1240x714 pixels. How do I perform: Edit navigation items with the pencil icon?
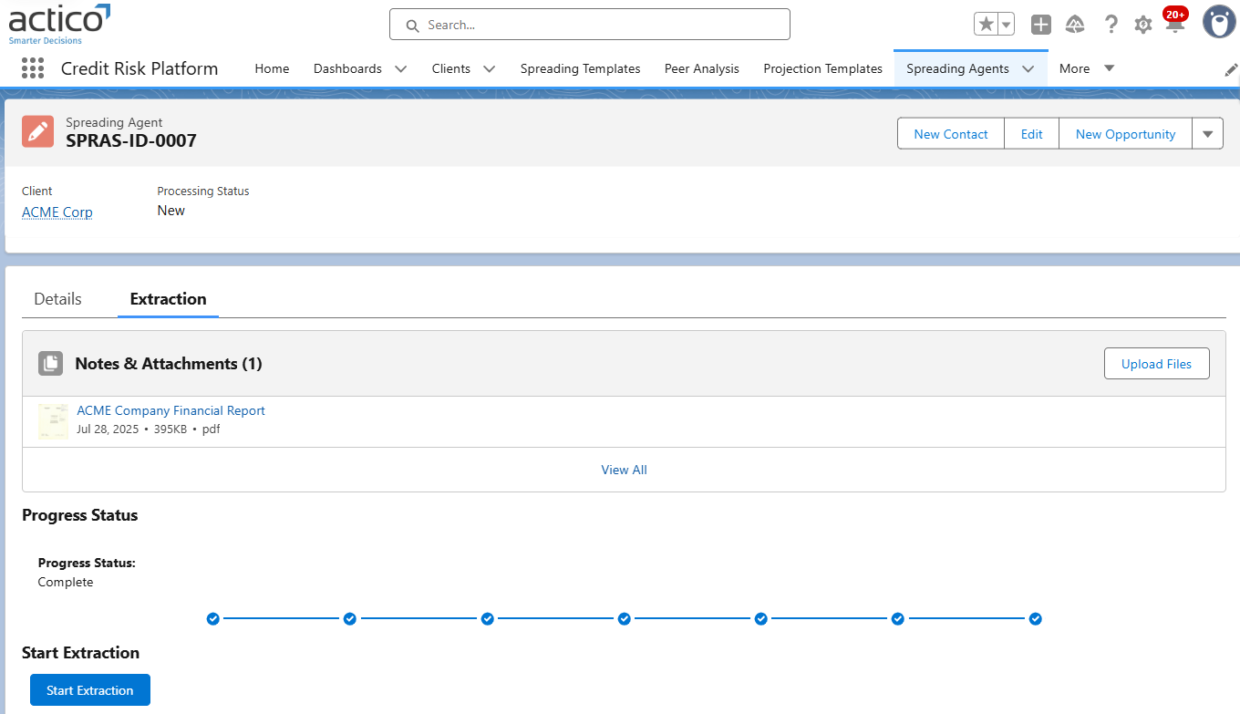(x=1232, y=68)
